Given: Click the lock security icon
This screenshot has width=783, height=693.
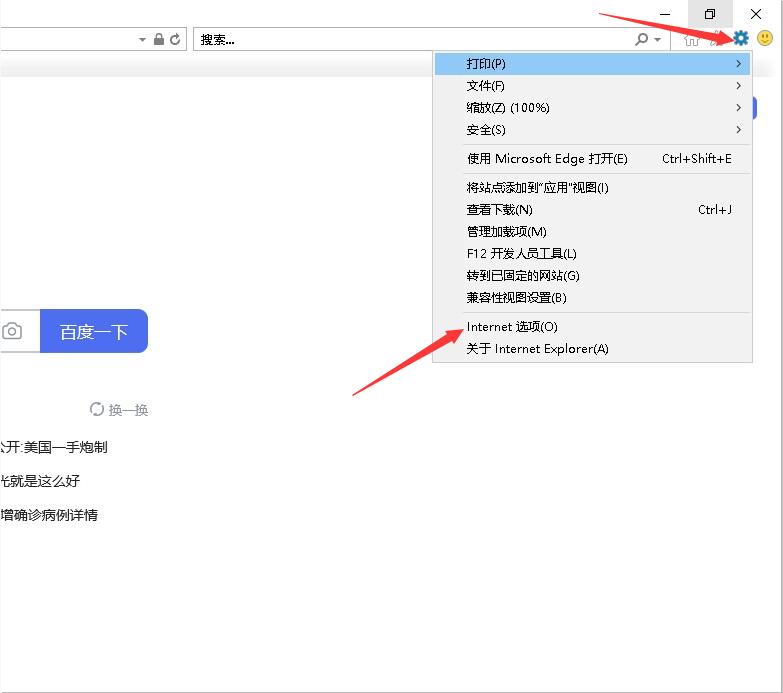Looking at the screenshot, I should (159, 39).
